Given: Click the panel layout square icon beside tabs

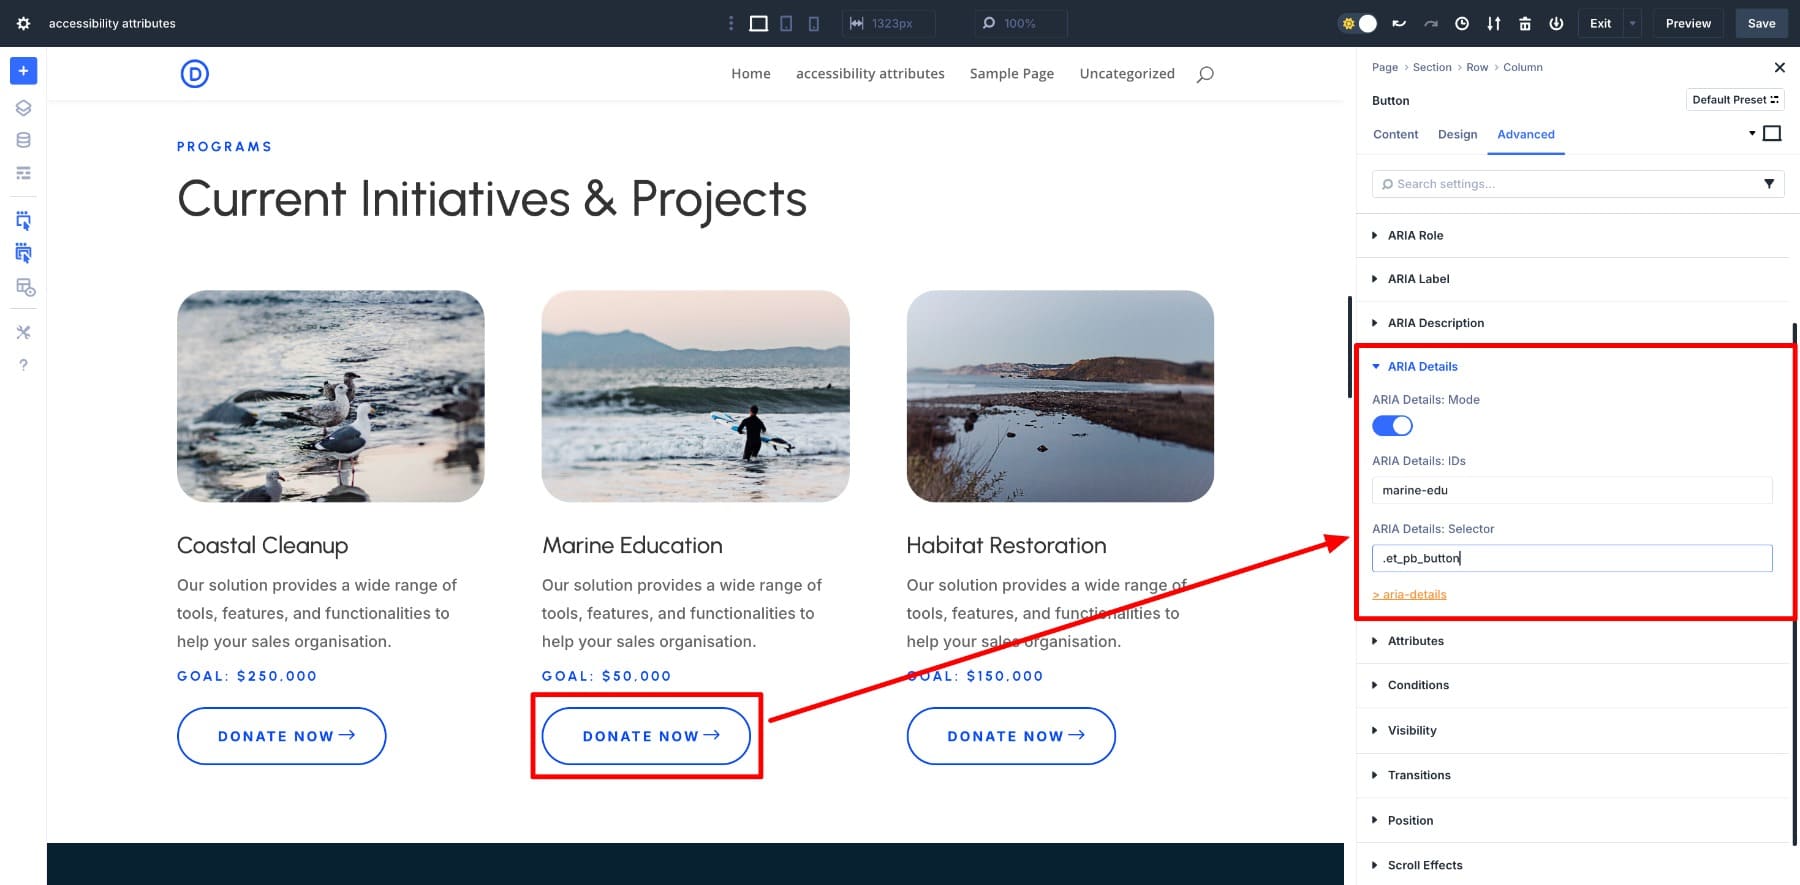Looking at the screenshot, I should (x=1772, y=133).
